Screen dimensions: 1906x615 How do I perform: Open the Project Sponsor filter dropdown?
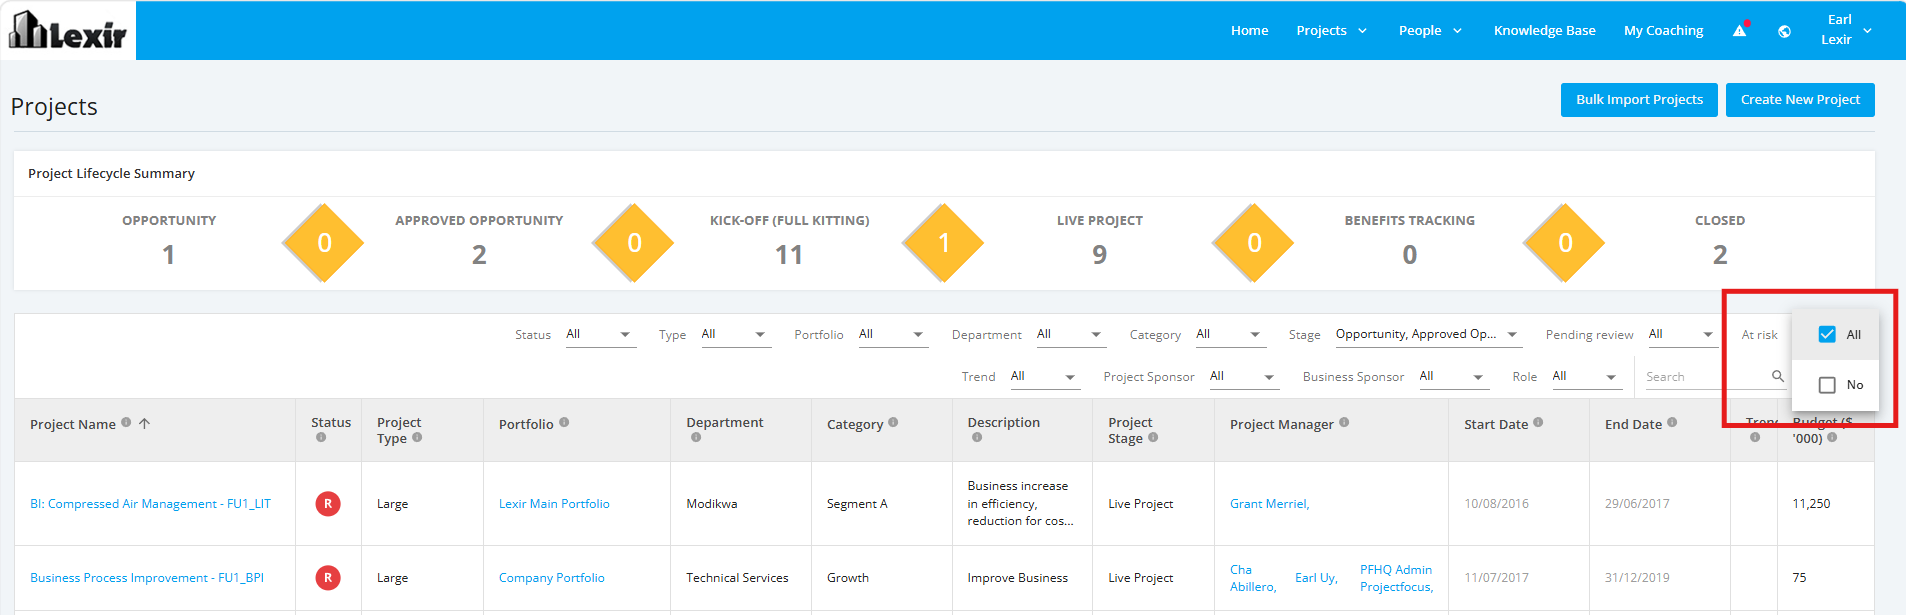coord(1243,377)
